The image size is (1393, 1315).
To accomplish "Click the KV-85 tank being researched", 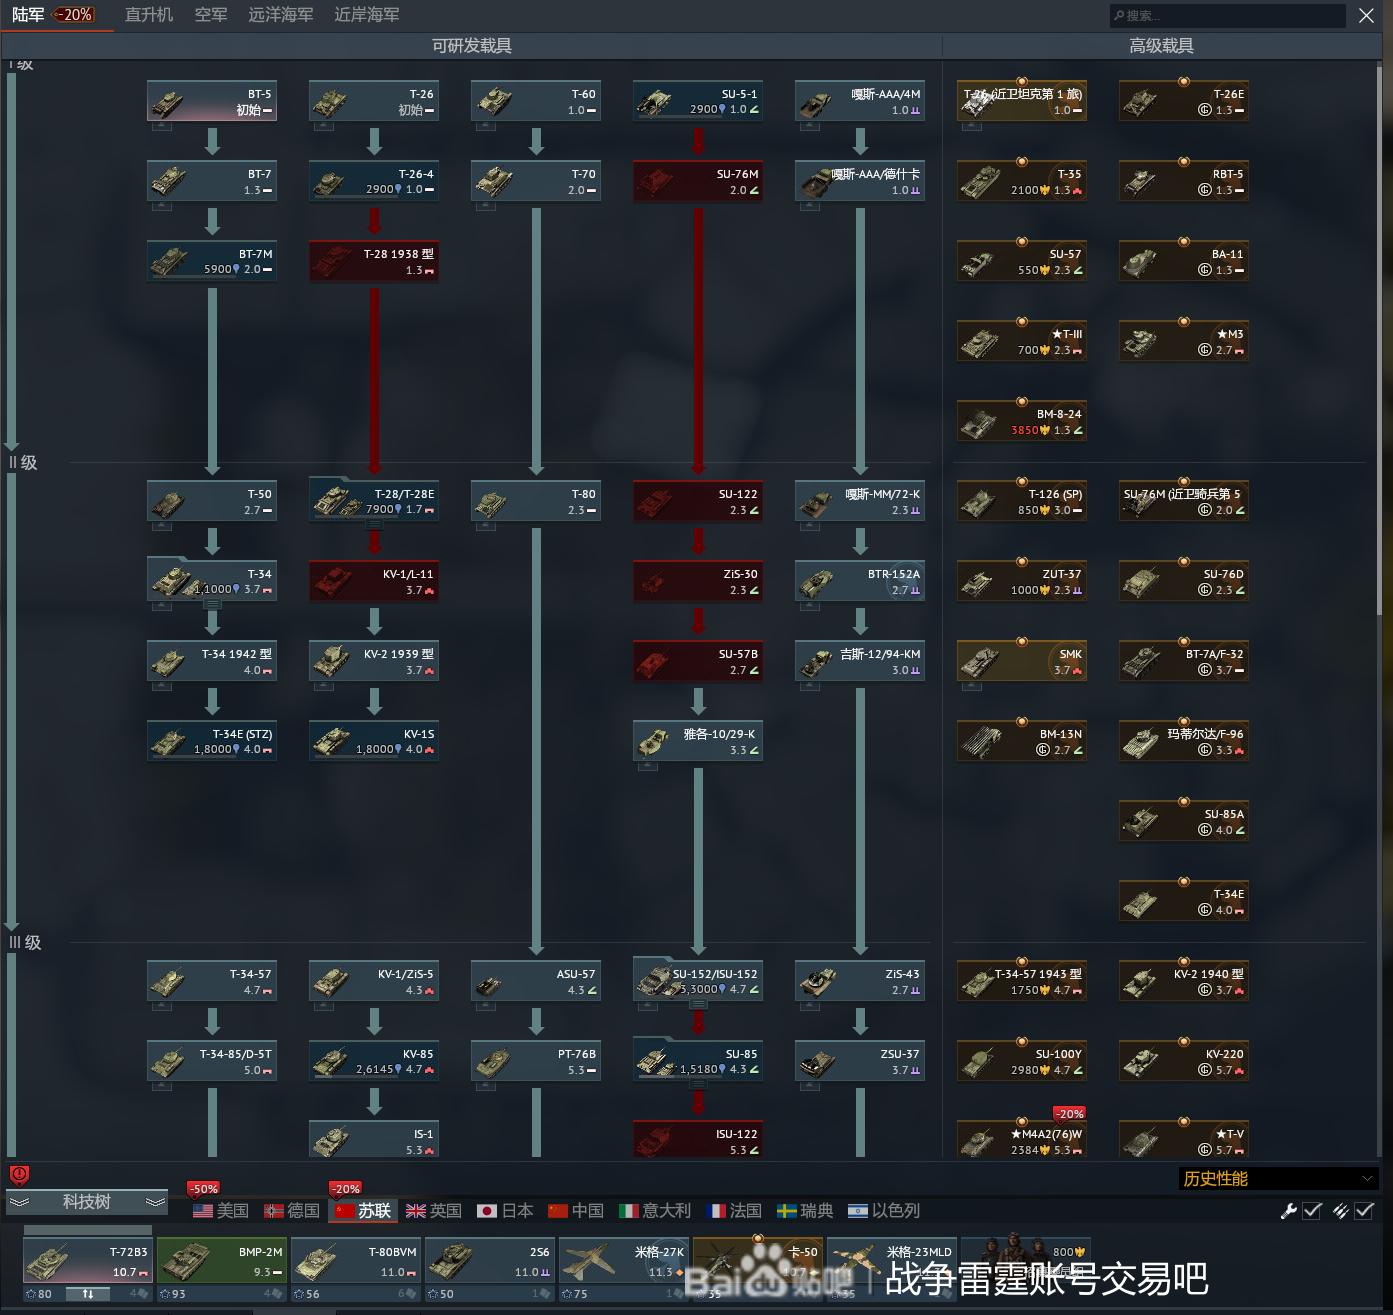I will point(374,1061).
